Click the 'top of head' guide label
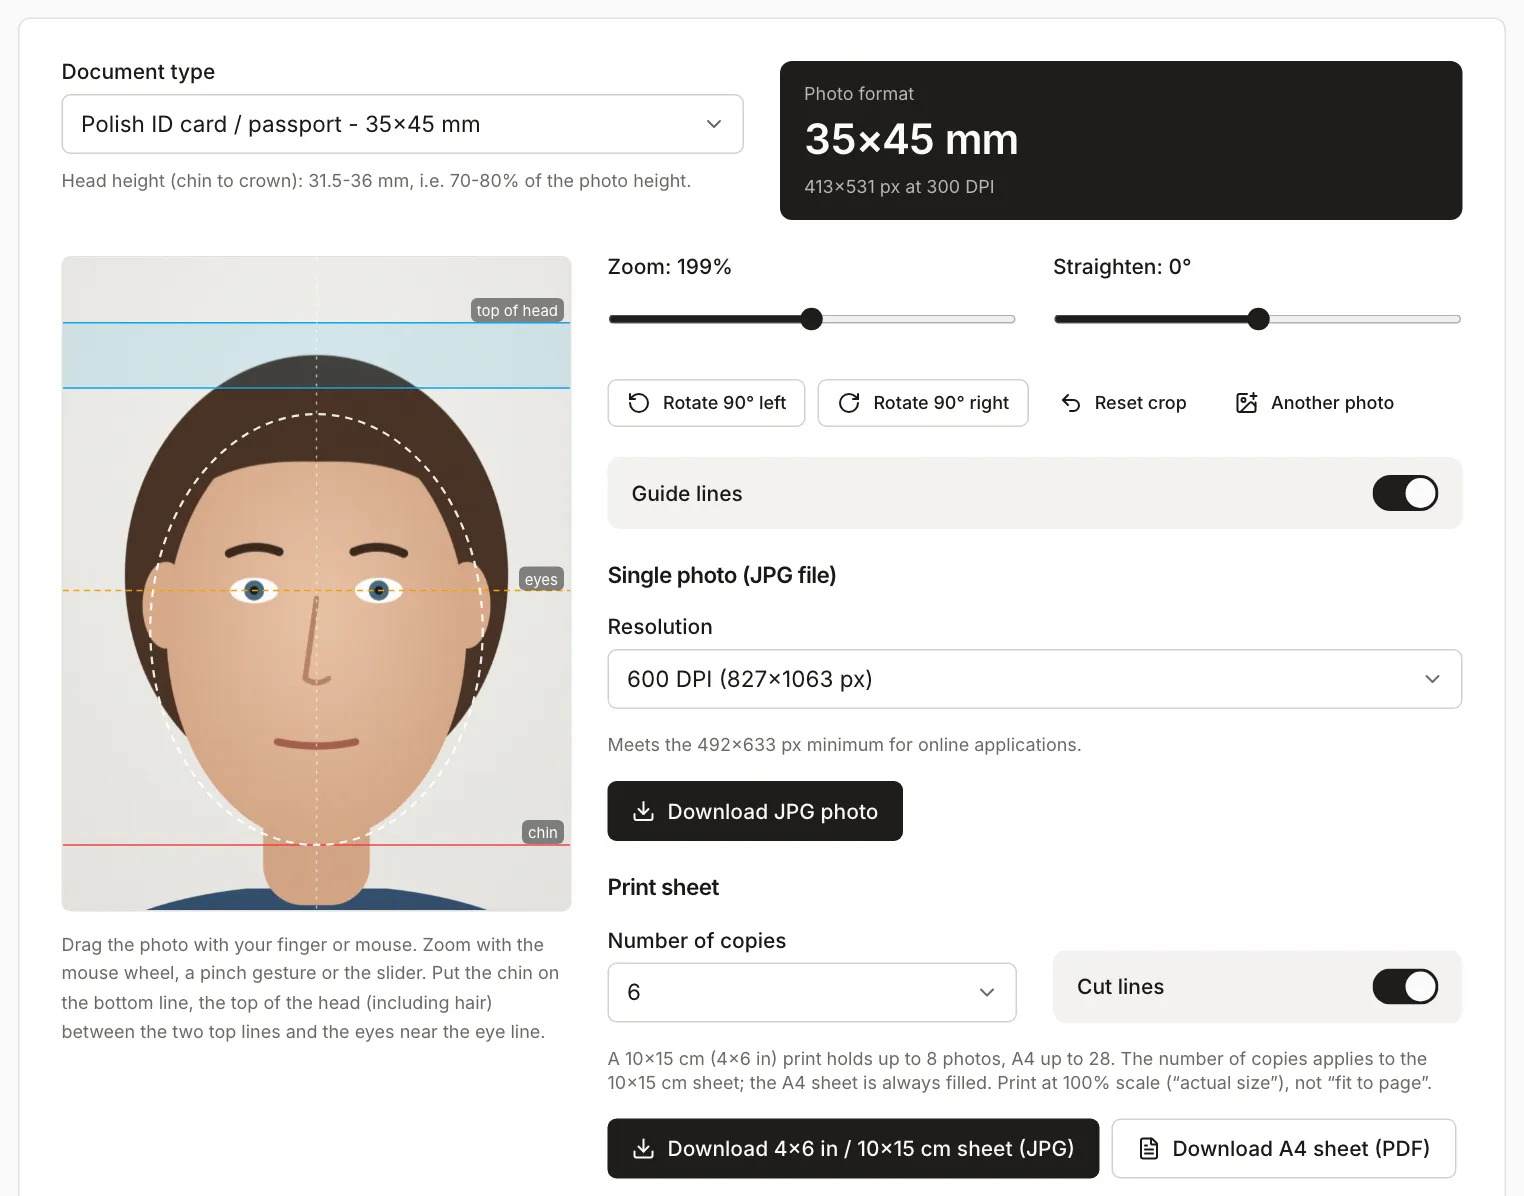Viewport: 1524px width, 1196px height. click(x=517, y=310)
